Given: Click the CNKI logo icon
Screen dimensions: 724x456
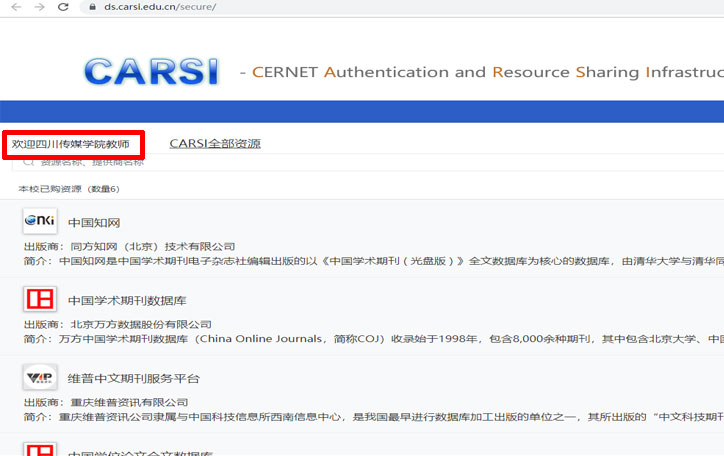Looking at the screenshot, I should pos(40,222).
